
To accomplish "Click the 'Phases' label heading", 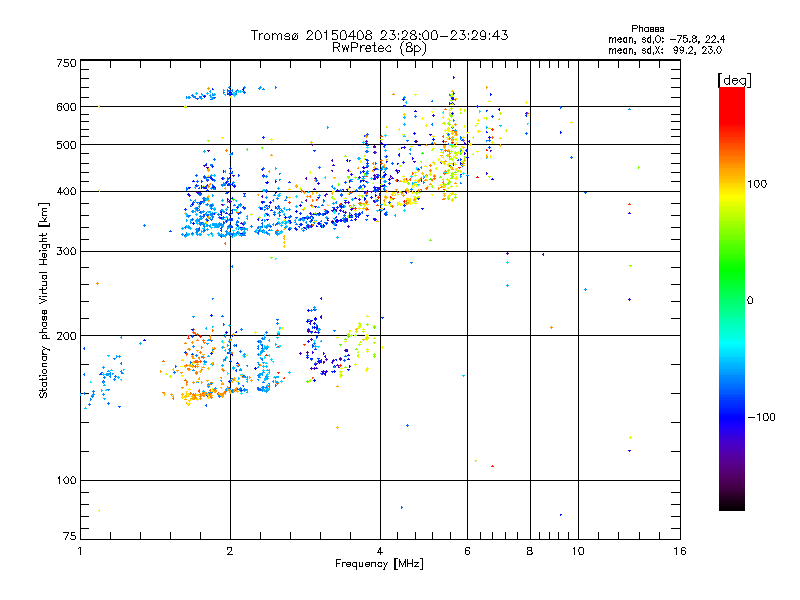I will [647, 29].
